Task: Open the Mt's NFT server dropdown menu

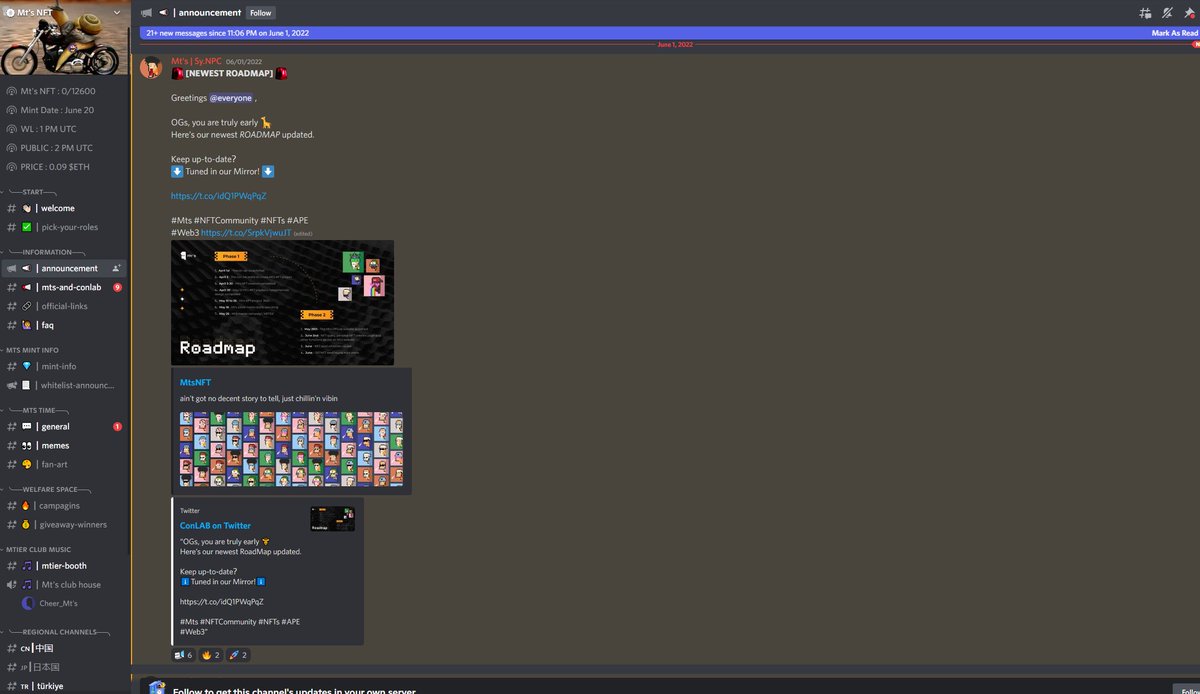Action: [119, 12]
